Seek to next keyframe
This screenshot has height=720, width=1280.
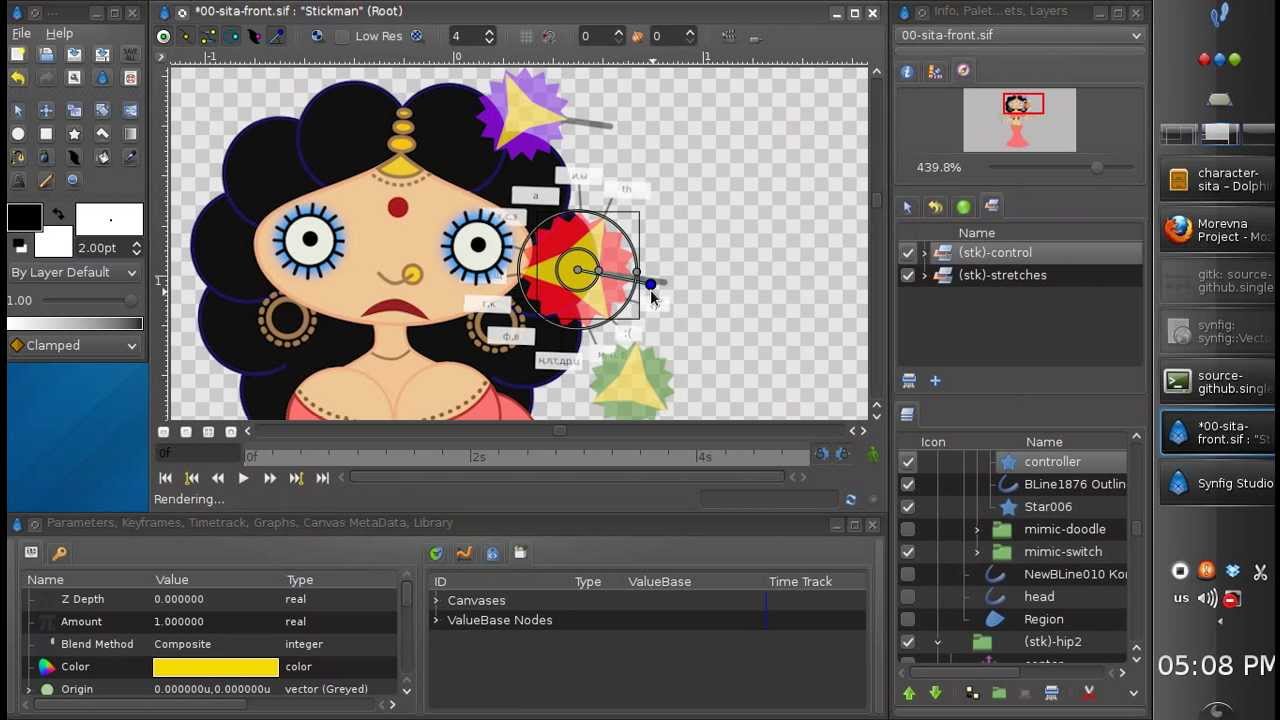click(x=296, y=478)
